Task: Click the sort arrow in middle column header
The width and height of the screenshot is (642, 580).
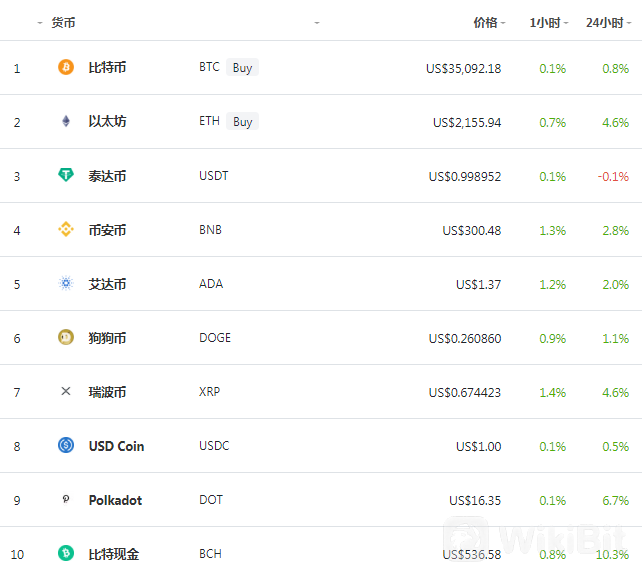Action: coord(317,23)
